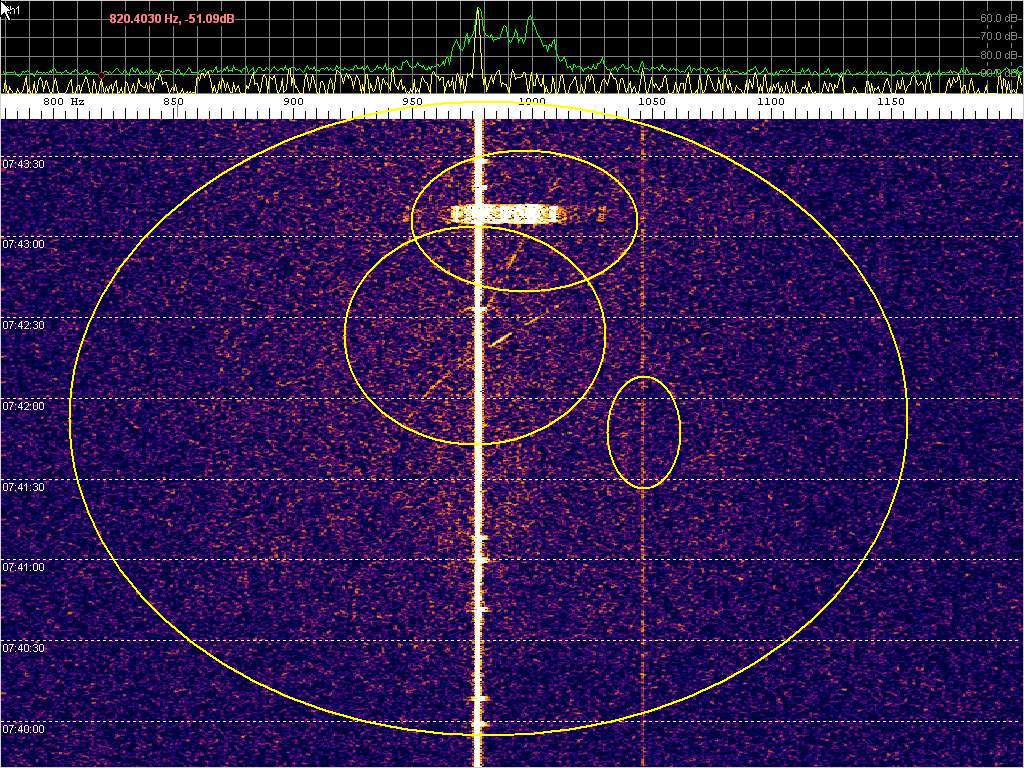Click the tallest spectrum peak in top graph
This screenshot has width=1024, height=768.
click(479, 14)
